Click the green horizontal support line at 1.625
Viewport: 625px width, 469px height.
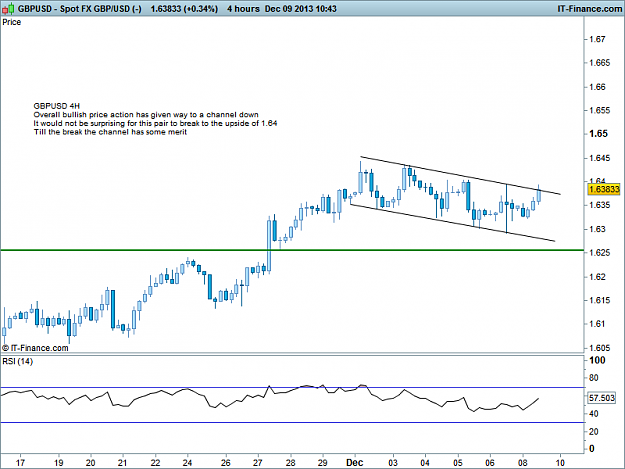tap(292, 250)
